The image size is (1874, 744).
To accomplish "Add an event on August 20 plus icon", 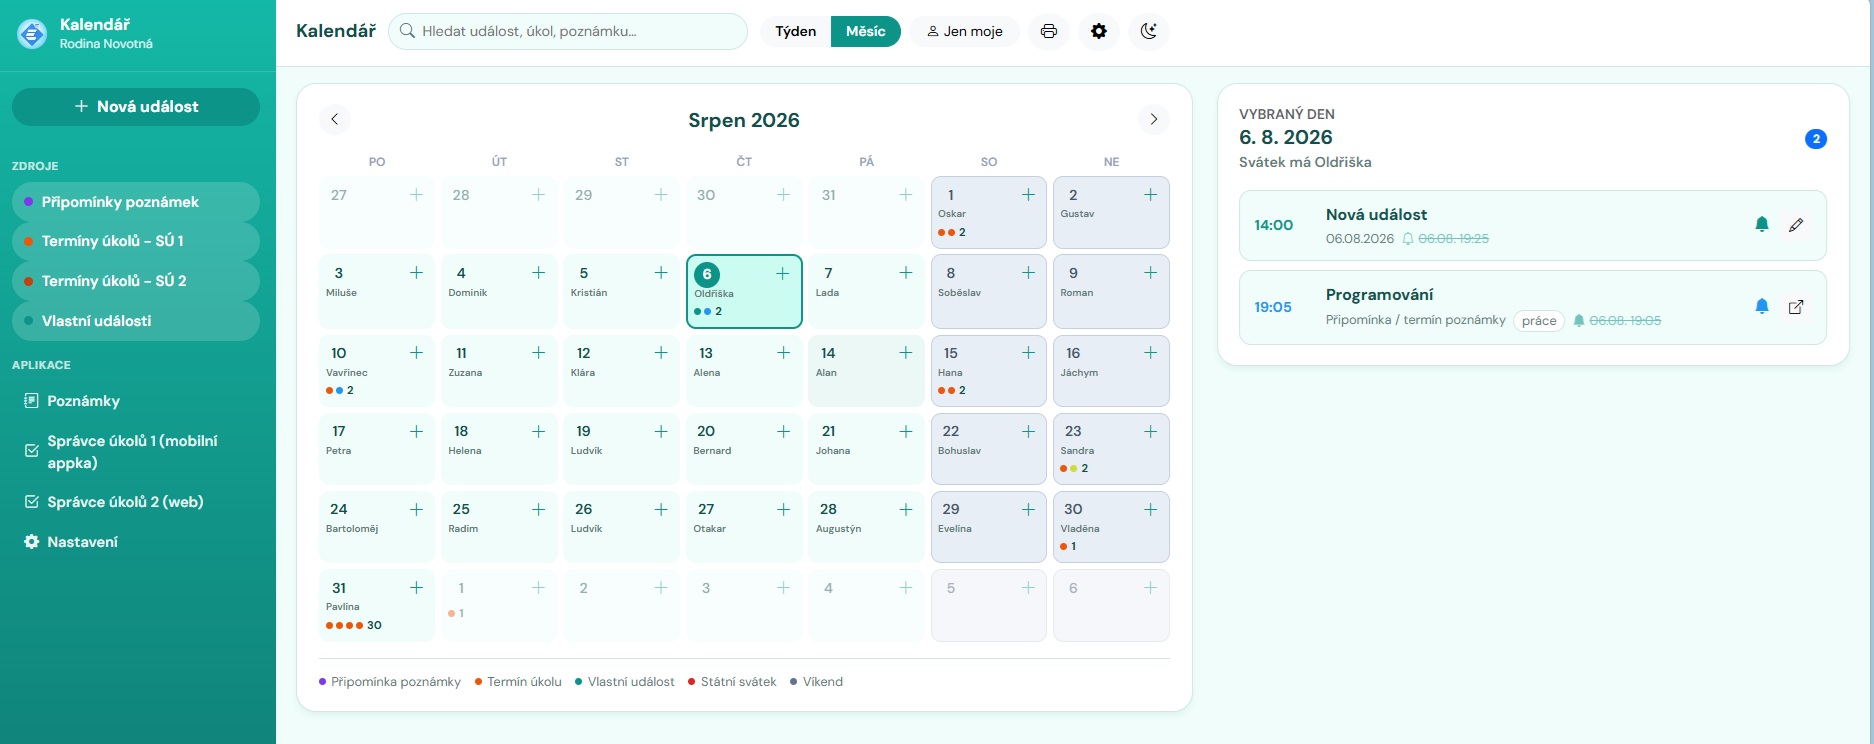I will coord(783,431).
